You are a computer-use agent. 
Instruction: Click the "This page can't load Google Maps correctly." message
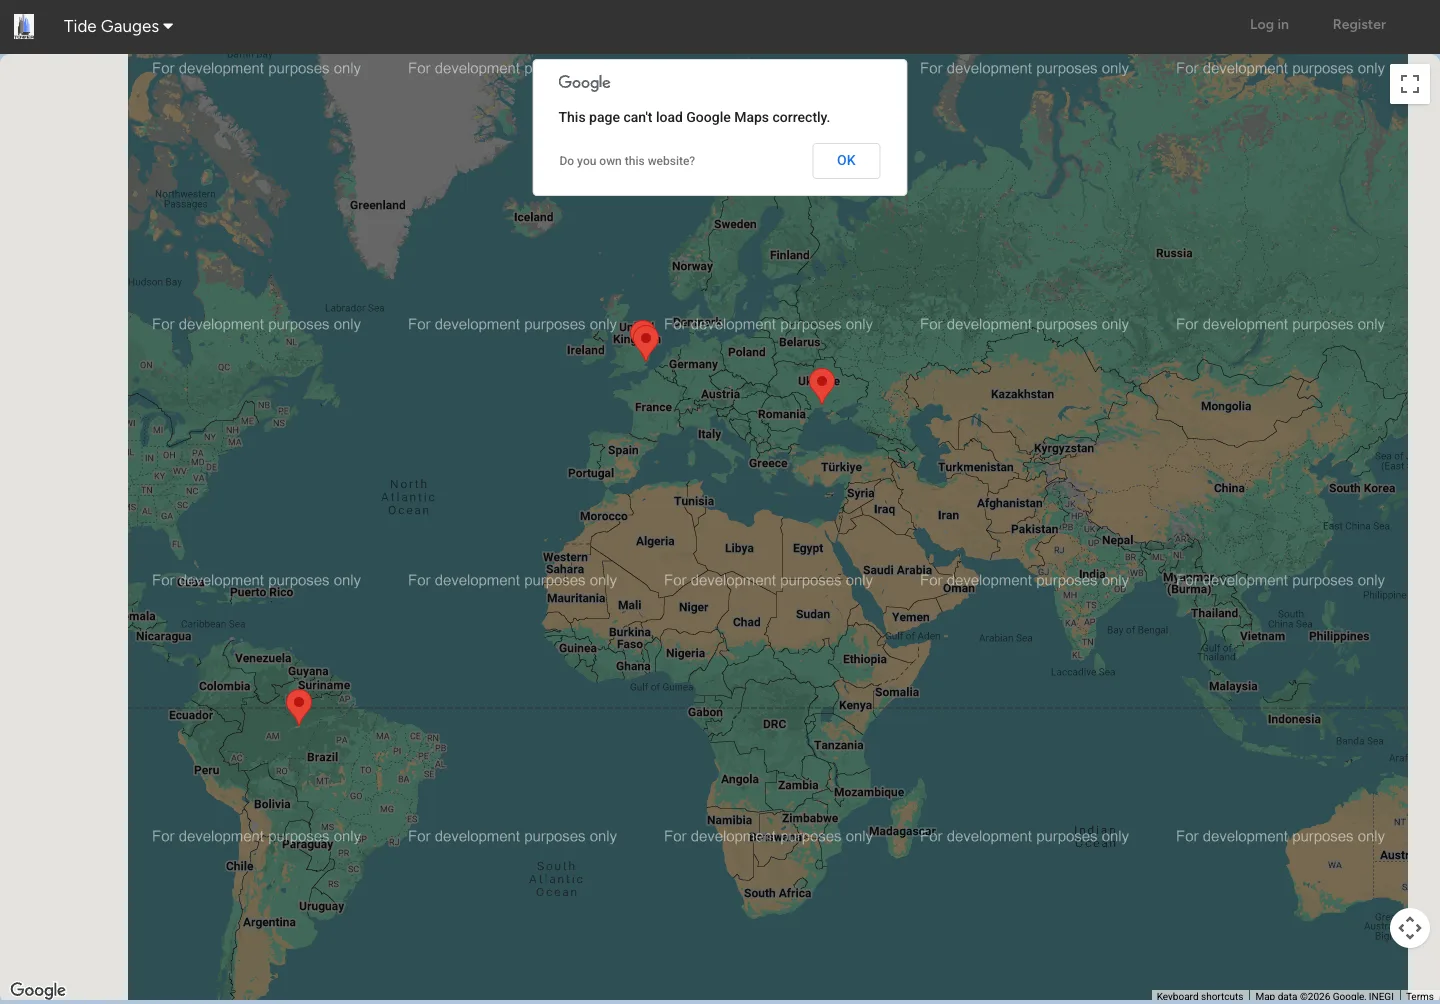pos(694,117)
